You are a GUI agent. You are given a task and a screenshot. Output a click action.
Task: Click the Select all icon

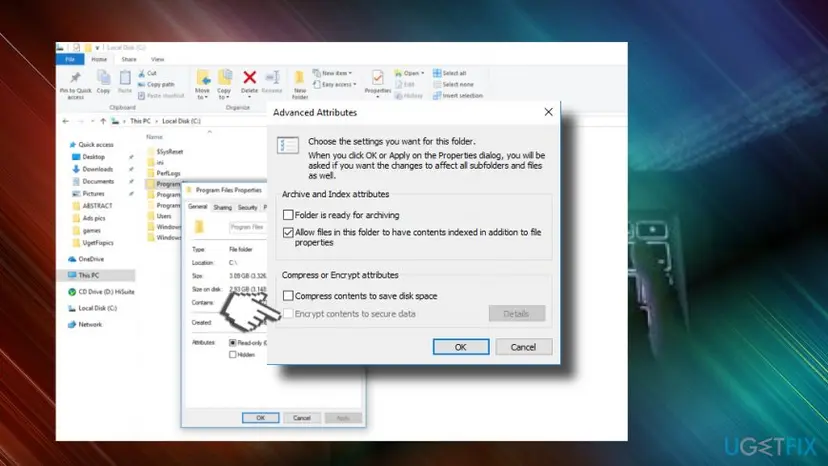click(x=437, y=73)
